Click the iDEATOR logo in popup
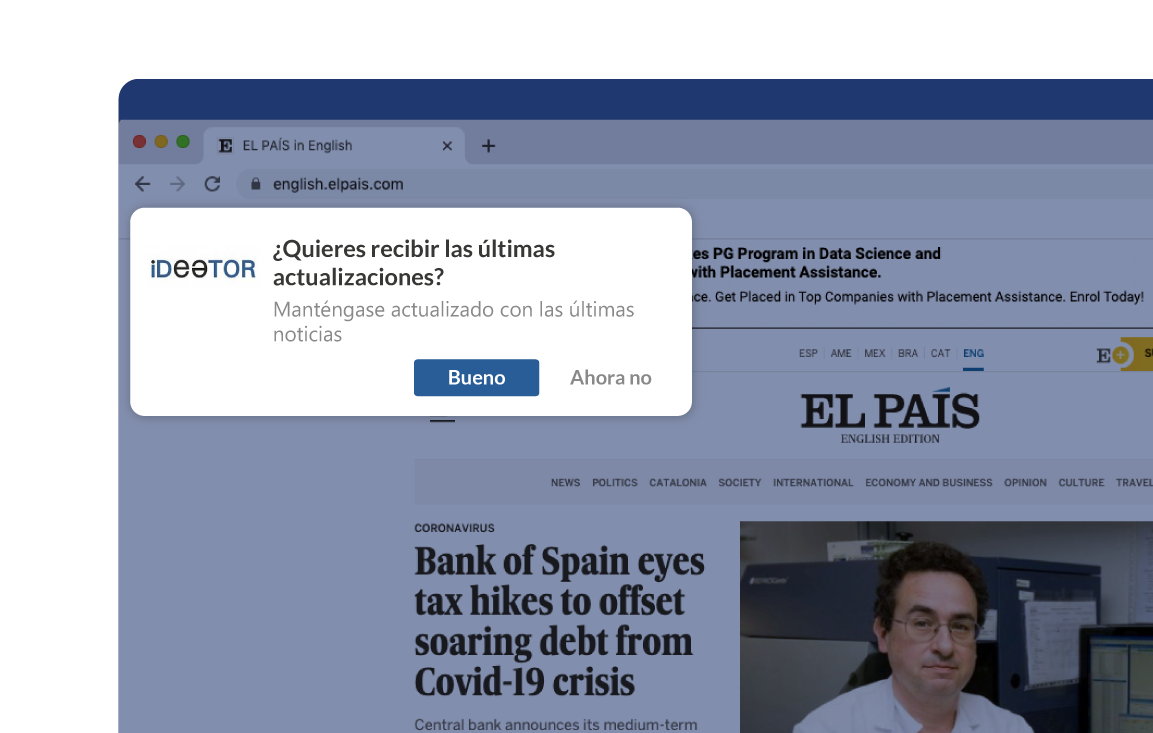The image size is (1153, 733). pos(203,269)
